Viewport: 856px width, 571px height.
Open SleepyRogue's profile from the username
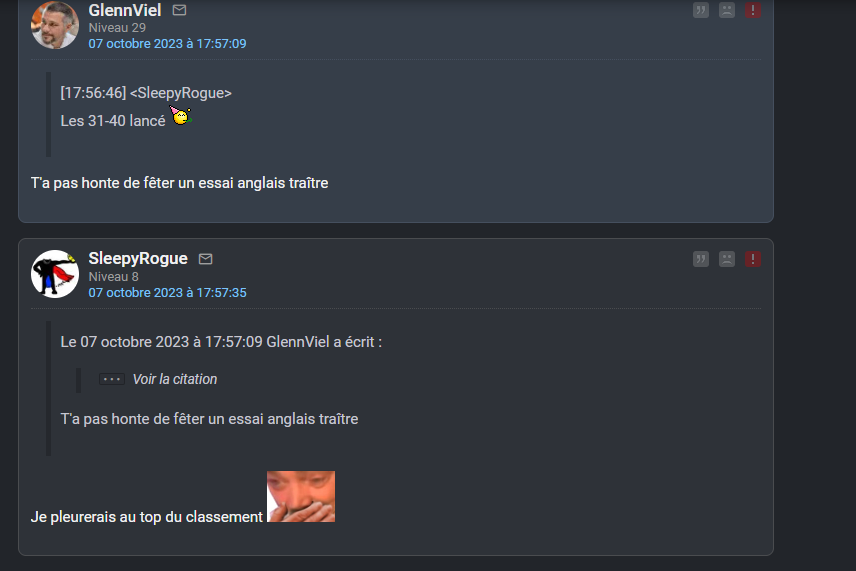pyautogui.click(x=138, y=258)
